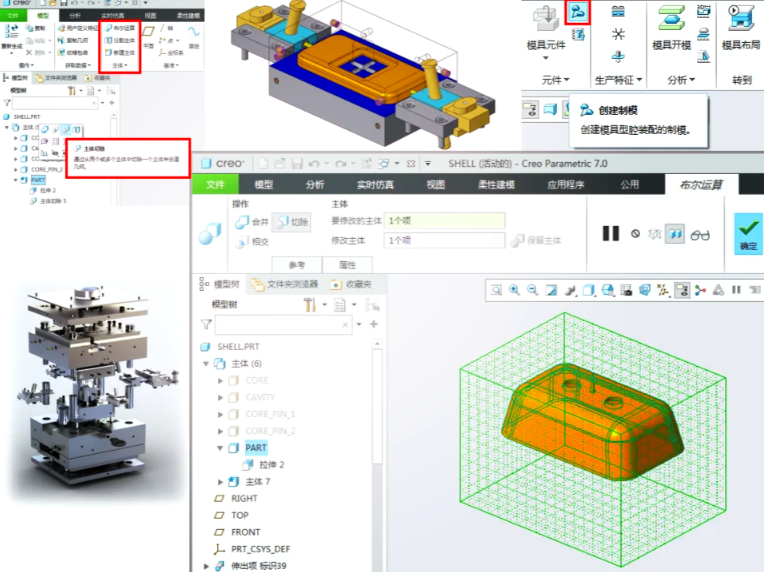Select the 相交 (intersect) operation
The width and height of the screenshot is (764, 572).
[252, 242]
